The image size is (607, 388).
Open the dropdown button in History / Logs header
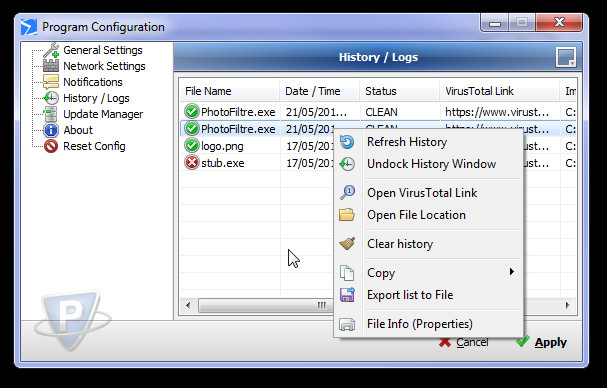(566, 57)
